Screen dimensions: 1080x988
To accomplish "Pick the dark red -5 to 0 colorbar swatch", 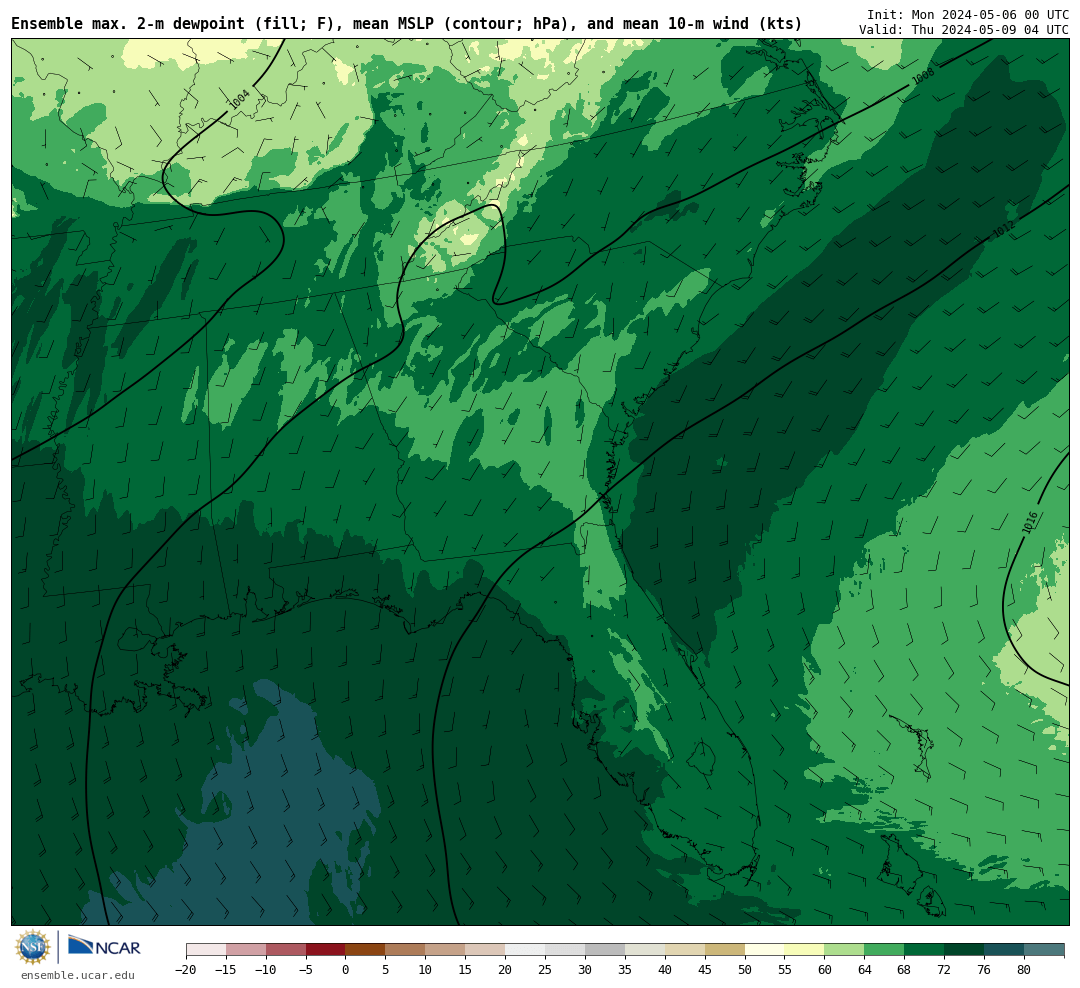I will pos(325,950).
